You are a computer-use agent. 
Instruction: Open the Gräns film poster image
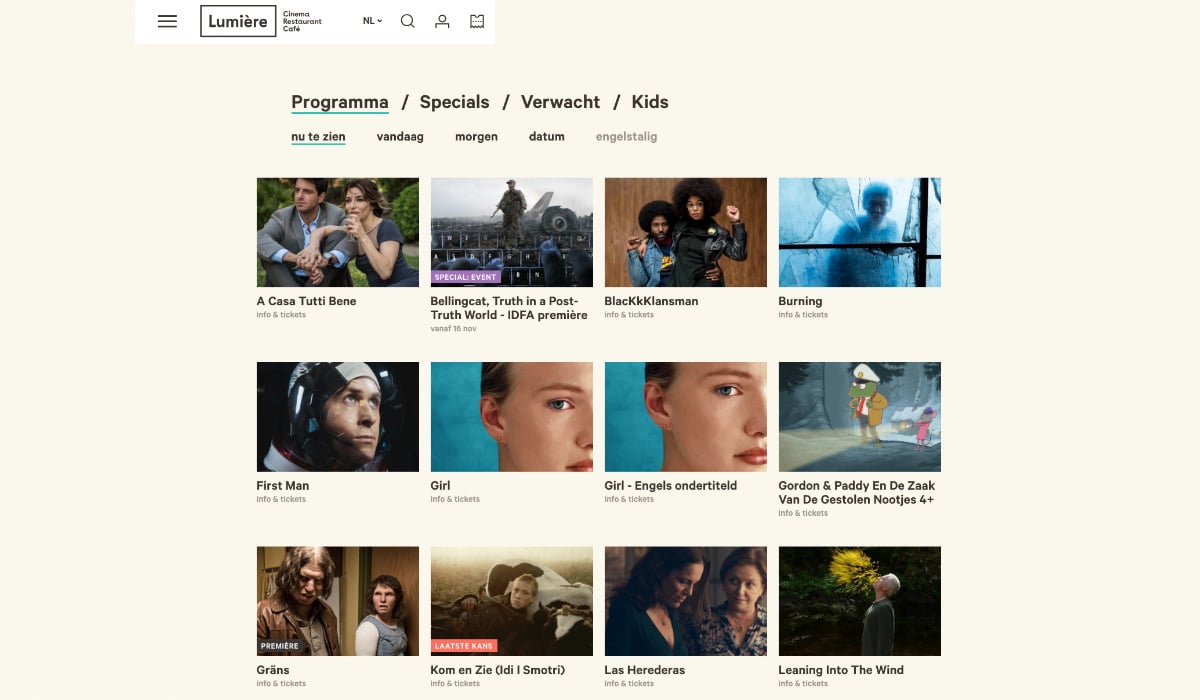338,601
